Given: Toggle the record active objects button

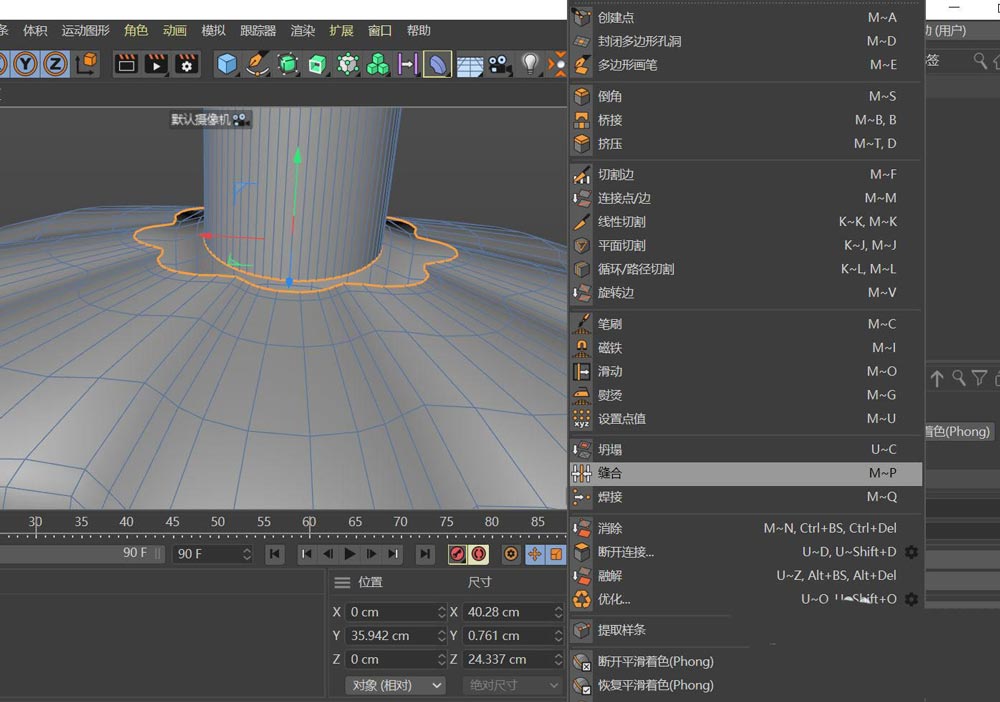Looking at the screenshot, I should [457, 553].
